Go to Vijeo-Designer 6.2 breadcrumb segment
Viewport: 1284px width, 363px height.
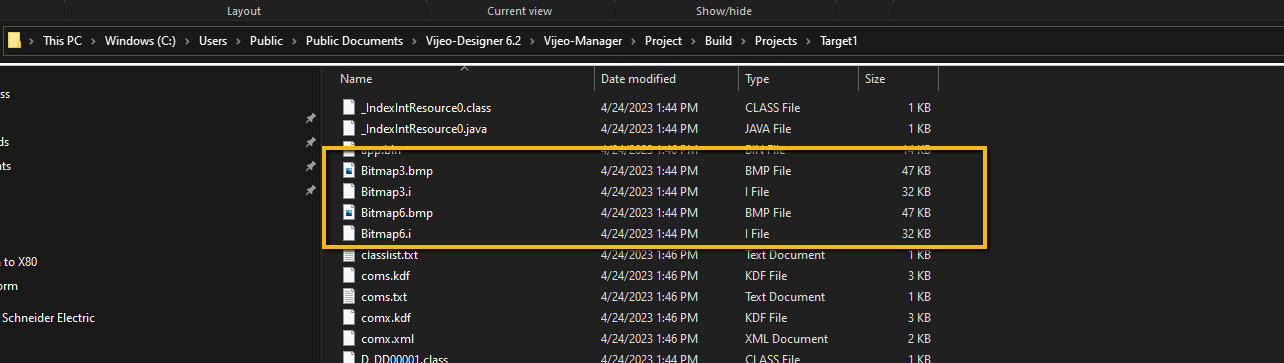click(x=473, y=41)
